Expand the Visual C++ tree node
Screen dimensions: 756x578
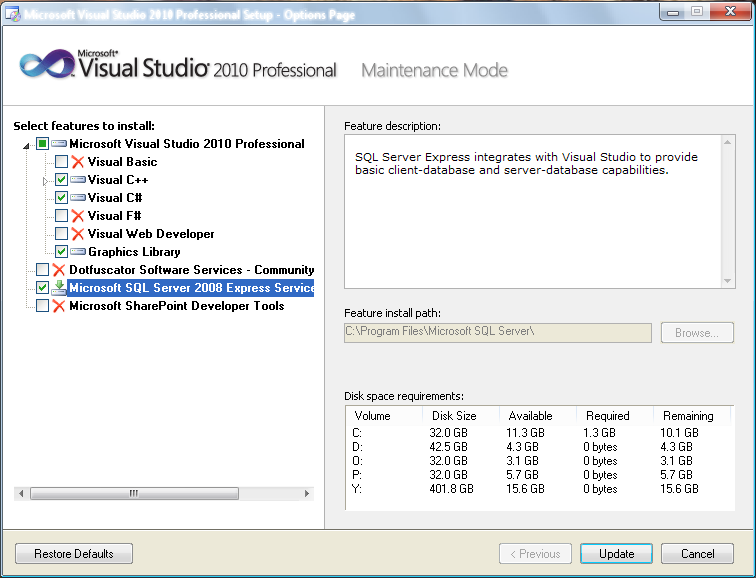pyautogui.click(x=45, y=181)
